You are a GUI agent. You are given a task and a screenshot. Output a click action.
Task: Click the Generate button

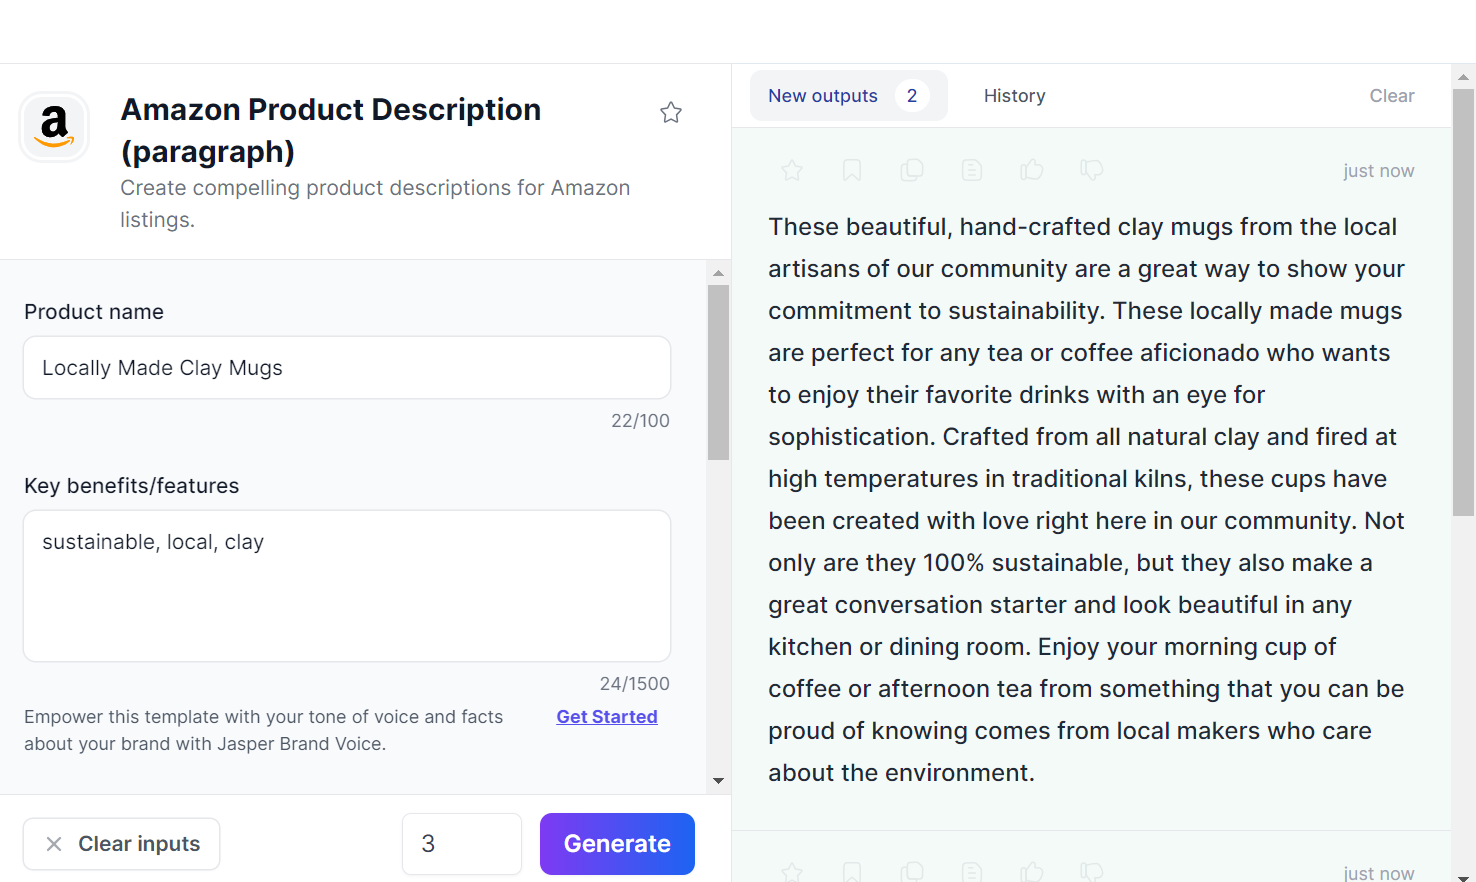pos(617,844)
